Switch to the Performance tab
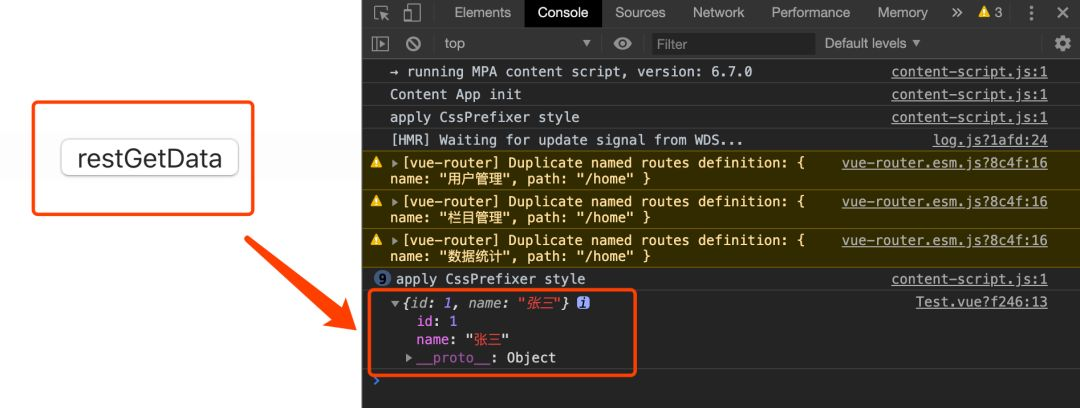Screen dimensions: 1080x408 (811, 12)
